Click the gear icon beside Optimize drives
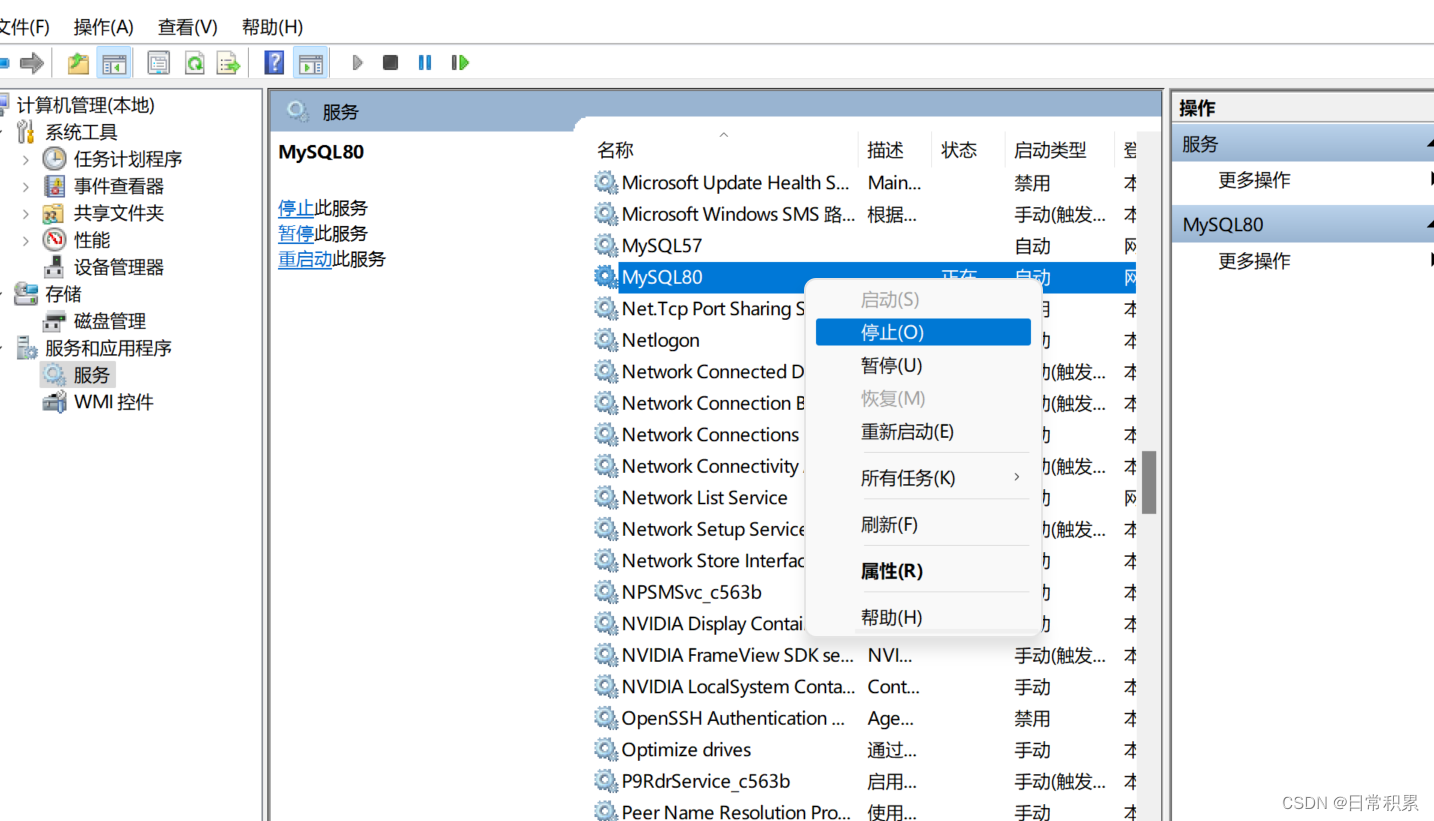The width and height of the screenshot is (1434, 821). click(x=605, y=749)
